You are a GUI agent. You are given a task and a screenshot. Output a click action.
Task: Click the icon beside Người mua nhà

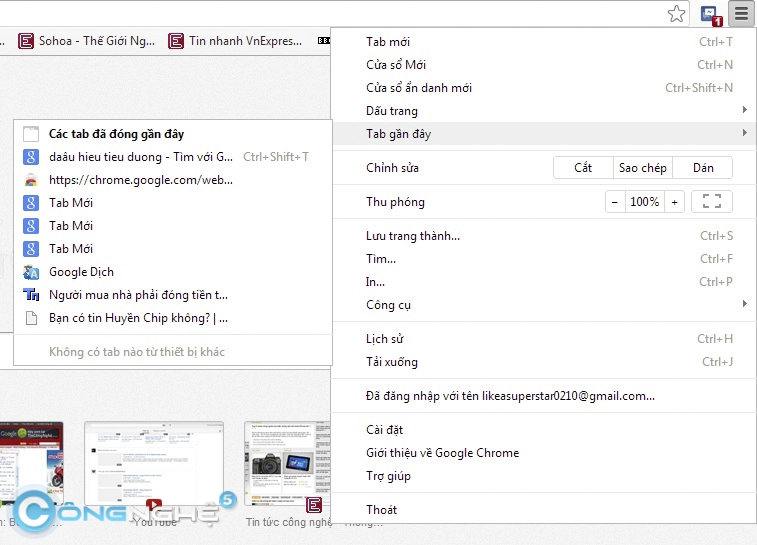[31, 295]
